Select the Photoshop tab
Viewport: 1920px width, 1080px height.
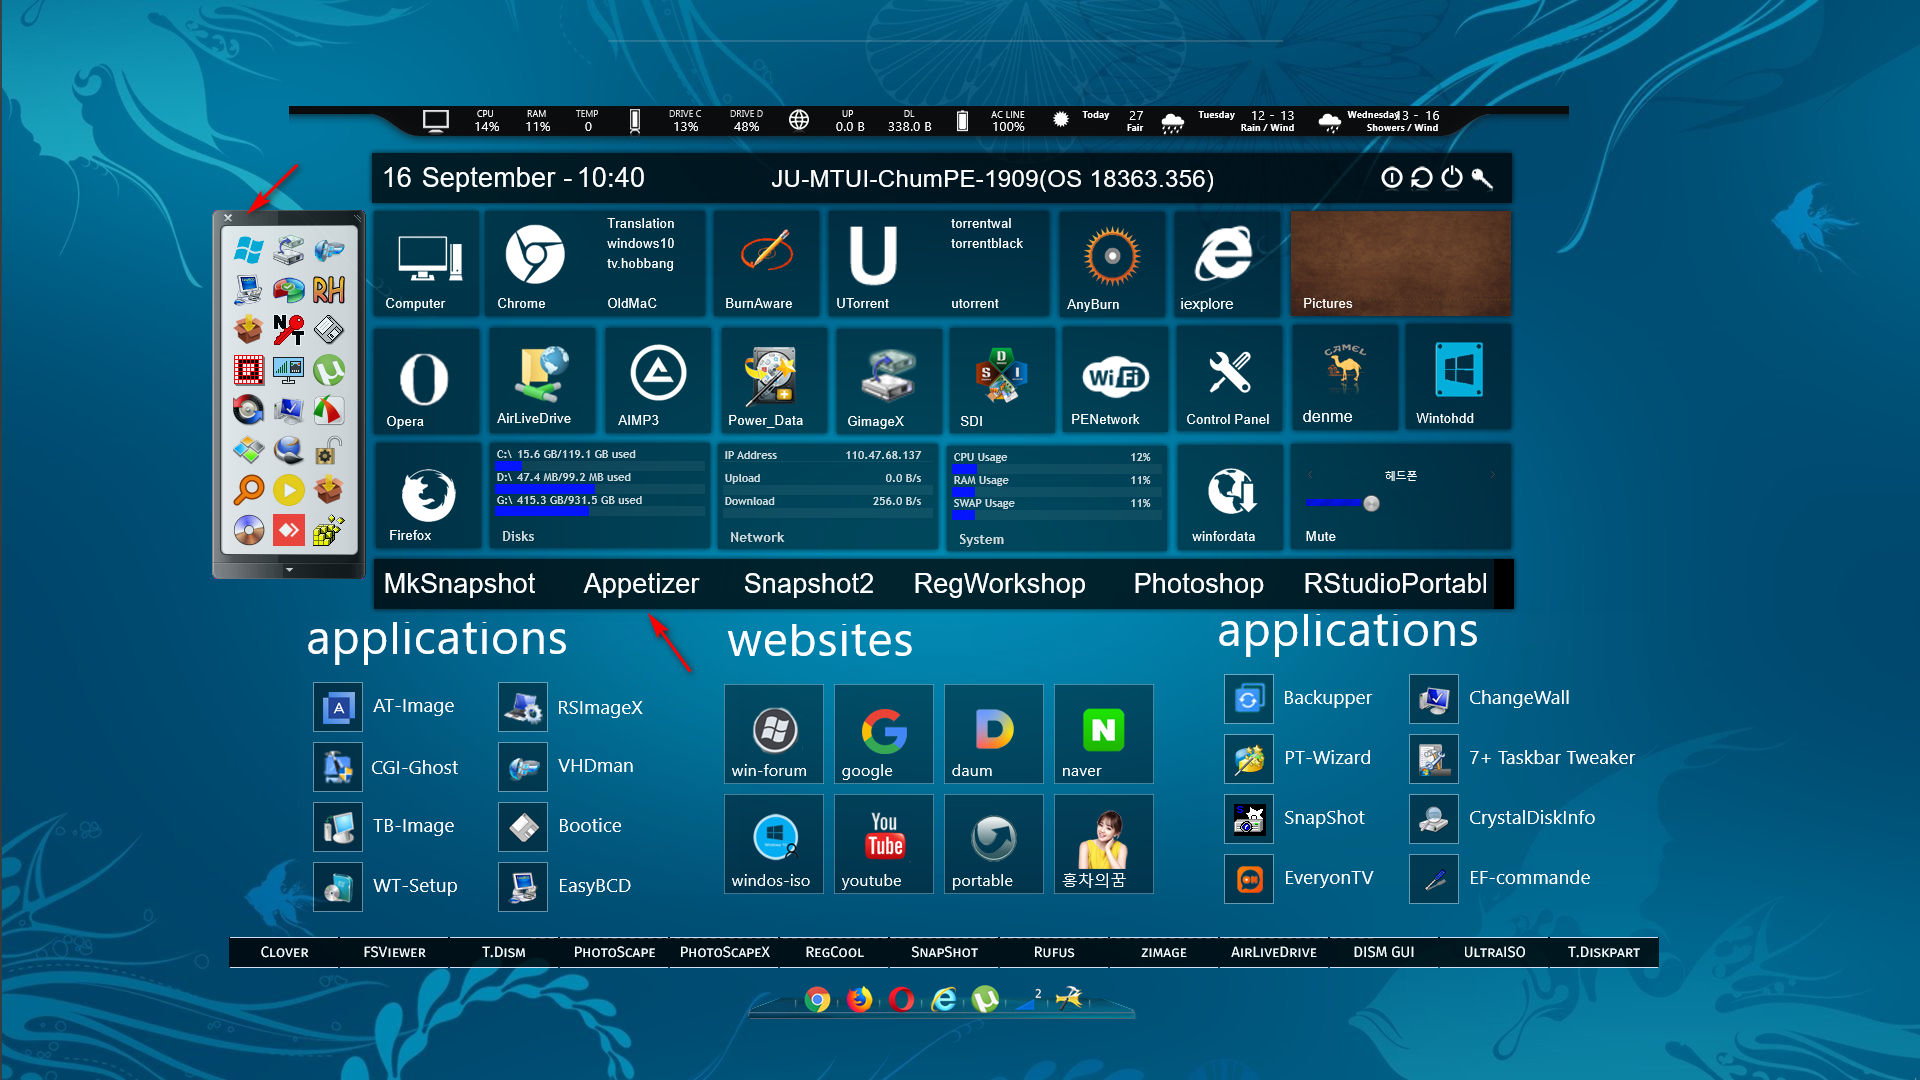tap(1198, 583)
